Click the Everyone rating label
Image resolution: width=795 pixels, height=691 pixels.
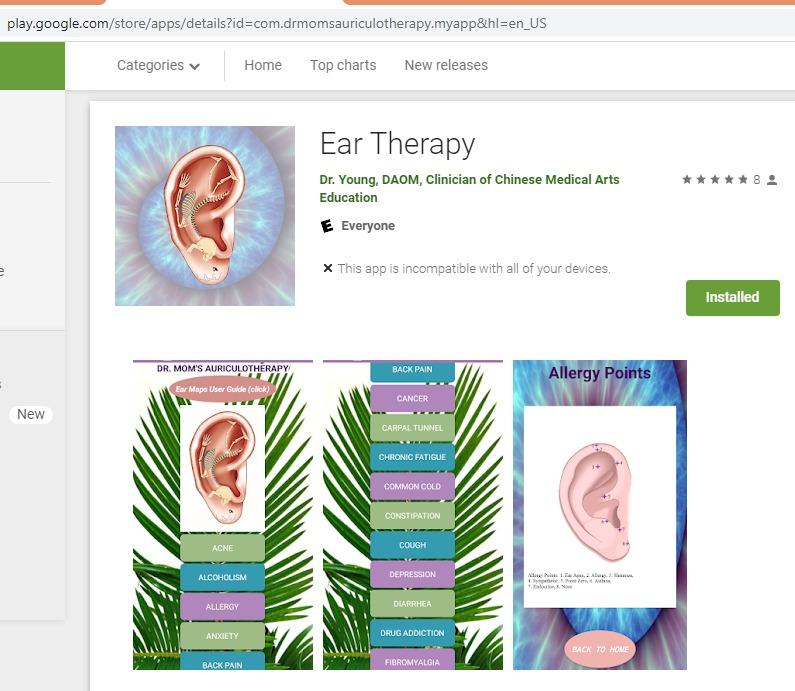point(368,226)
